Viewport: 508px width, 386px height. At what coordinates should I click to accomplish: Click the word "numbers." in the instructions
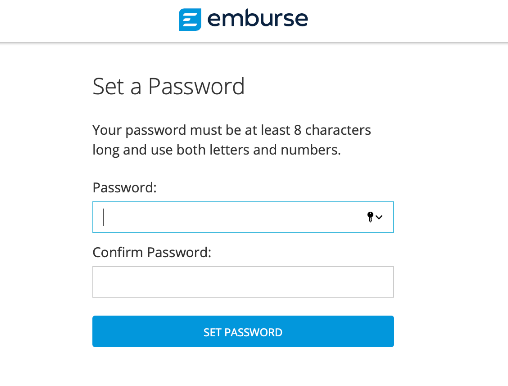coord(311,150)
